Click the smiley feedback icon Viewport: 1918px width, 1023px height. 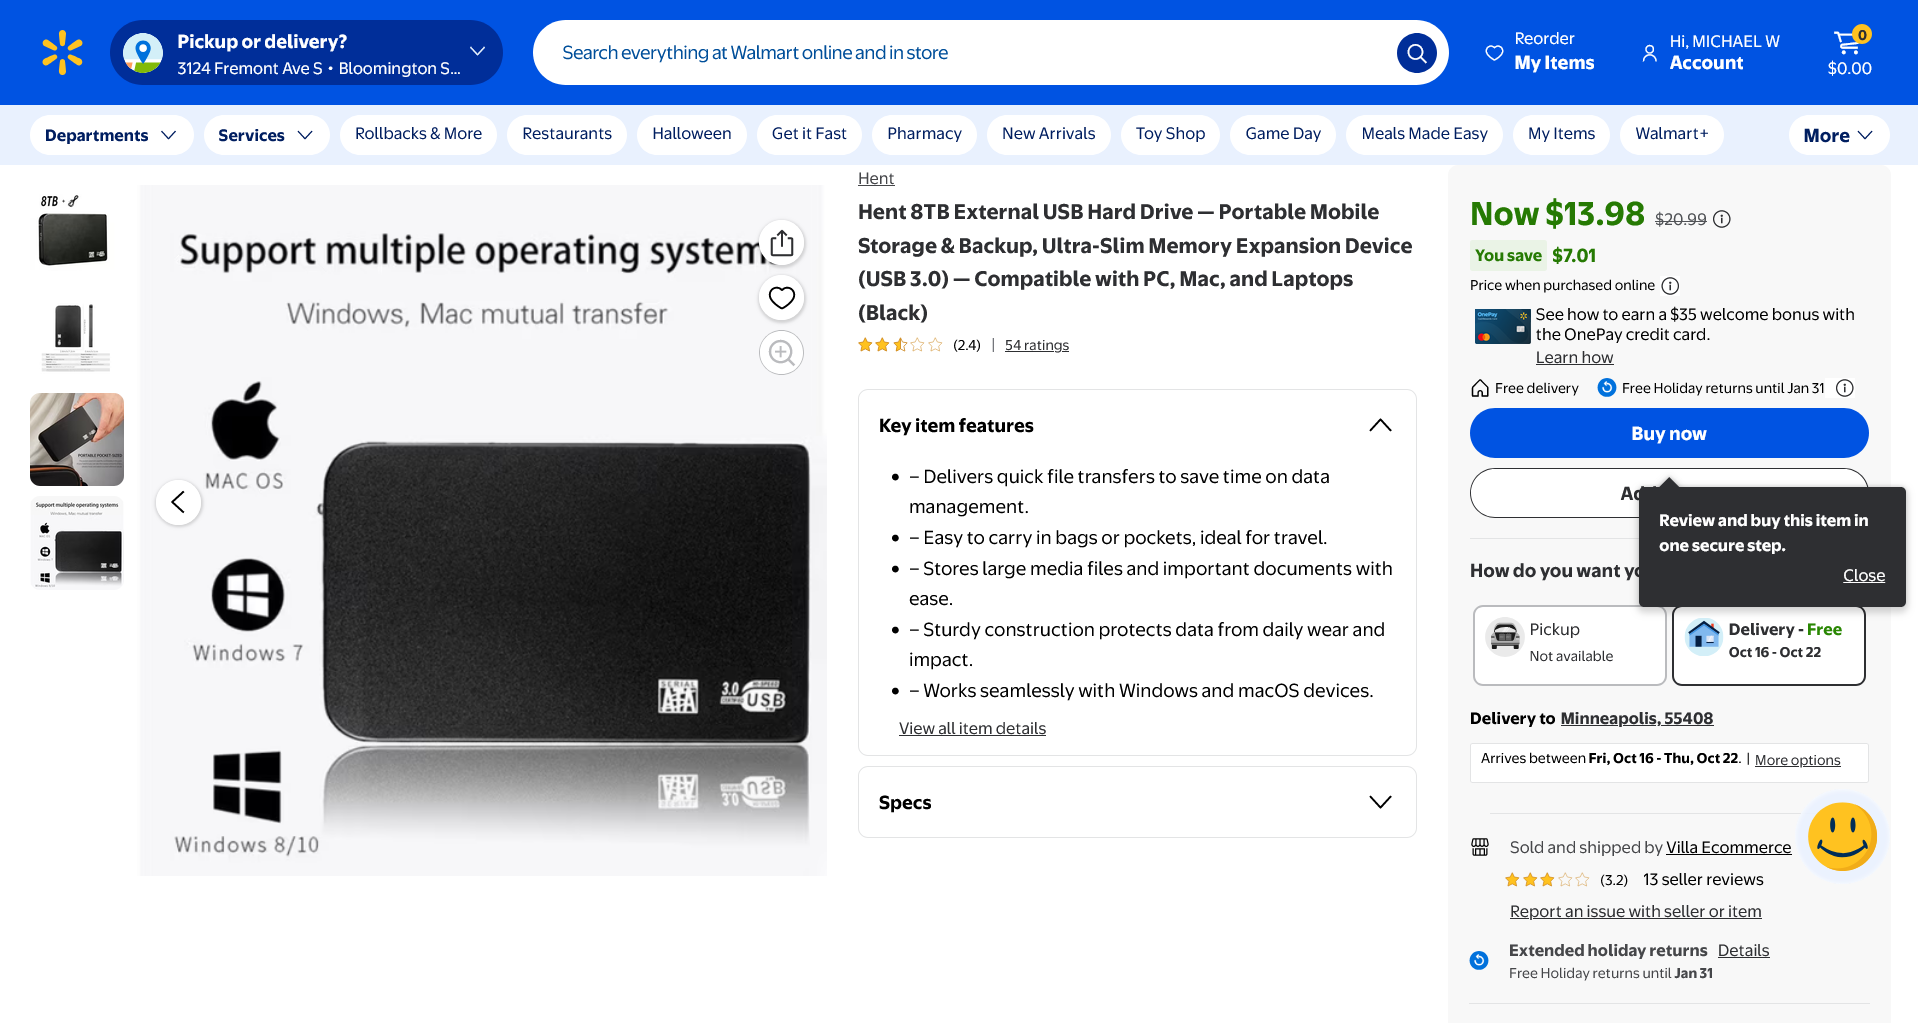click(x=1842, y=837)
